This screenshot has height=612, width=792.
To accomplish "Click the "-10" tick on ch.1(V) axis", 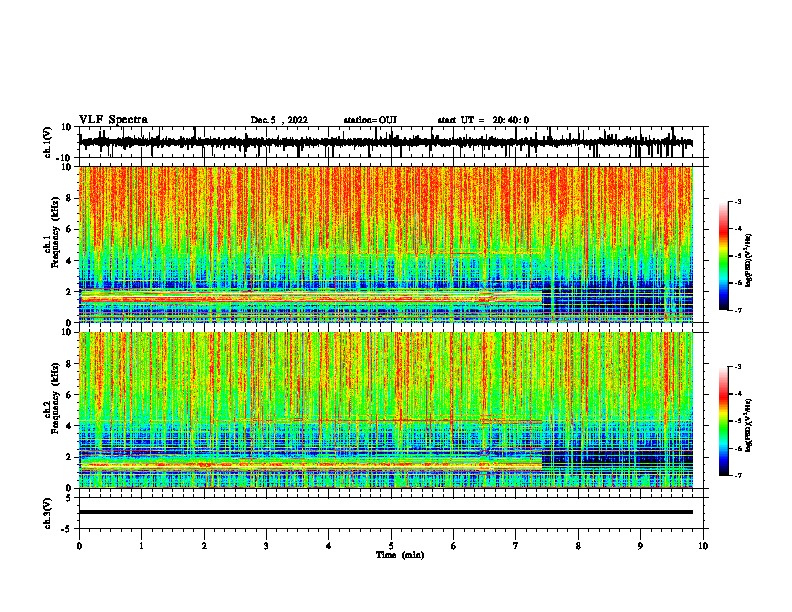I will (x=65, y=158).
